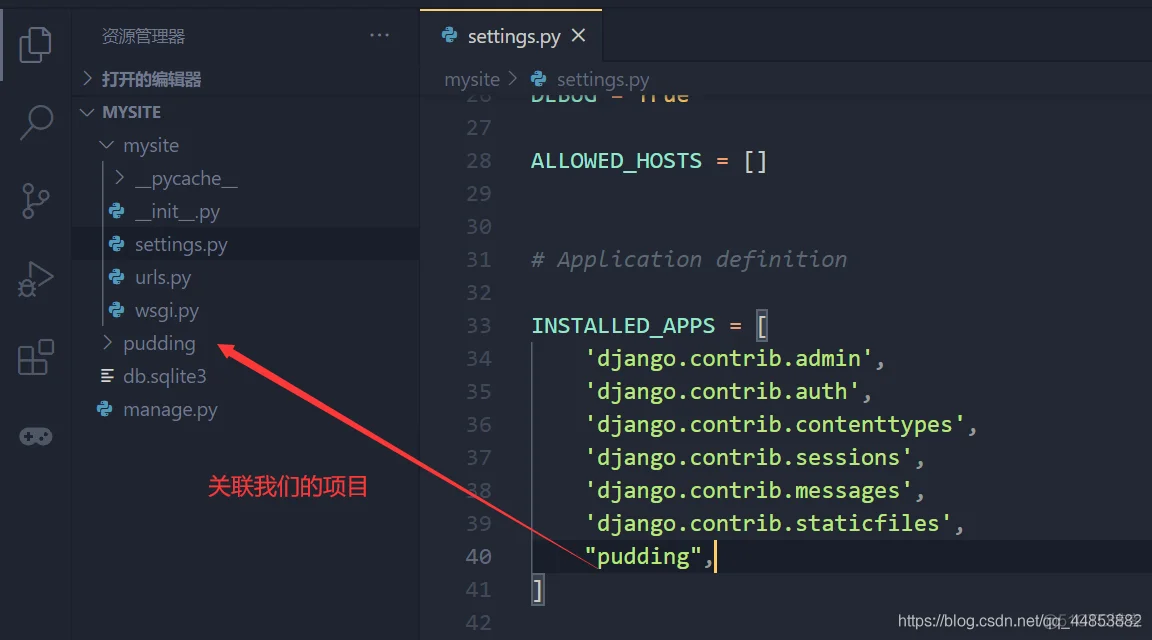Click 'django.contrib.staticfiles' string
Viewport: 1152px width, 640px height.
click(x=768, y=523)
